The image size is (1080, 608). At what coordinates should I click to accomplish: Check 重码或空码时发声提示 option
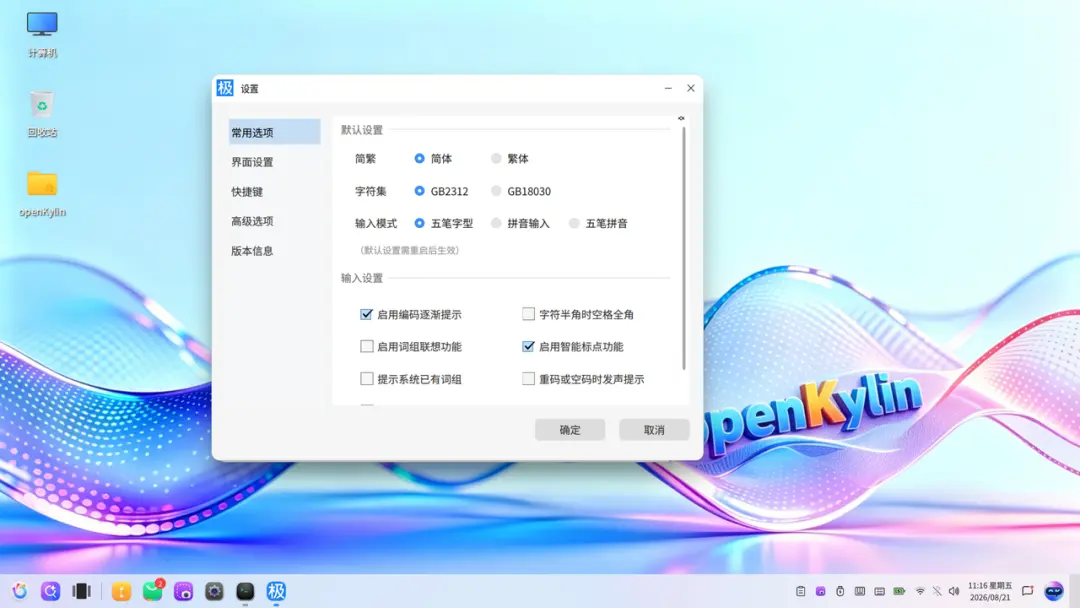[528, 379]
